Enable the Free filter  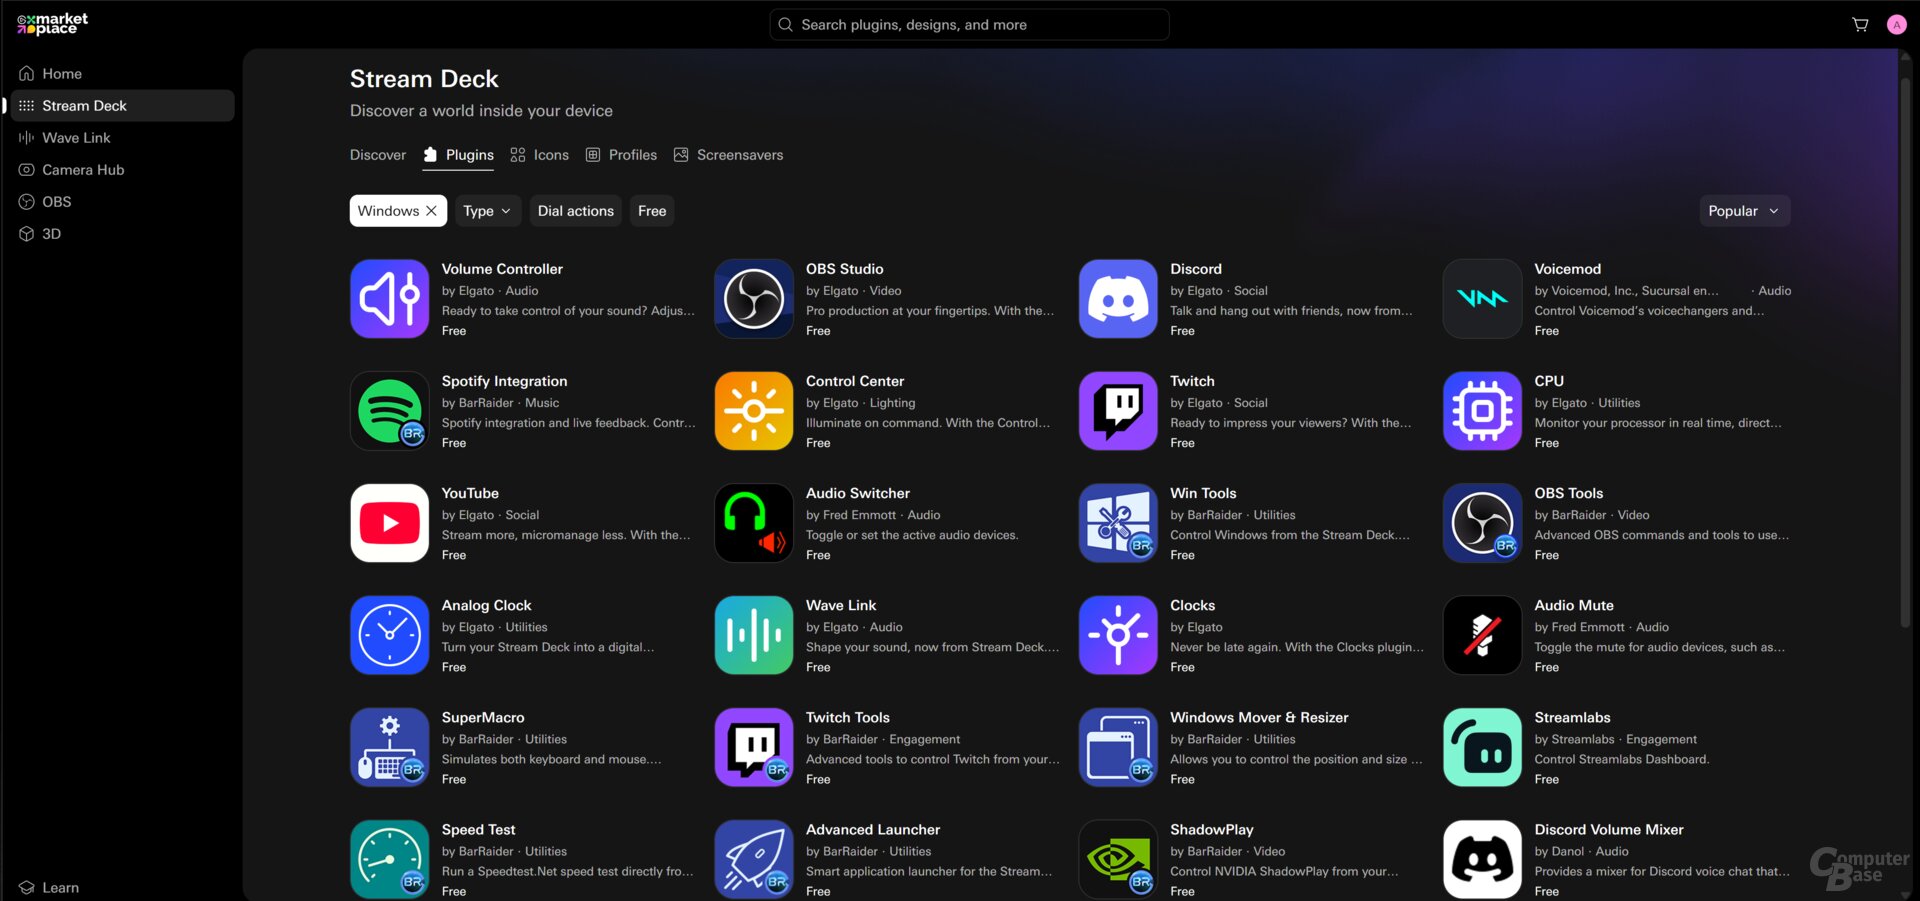coord(651,210)
